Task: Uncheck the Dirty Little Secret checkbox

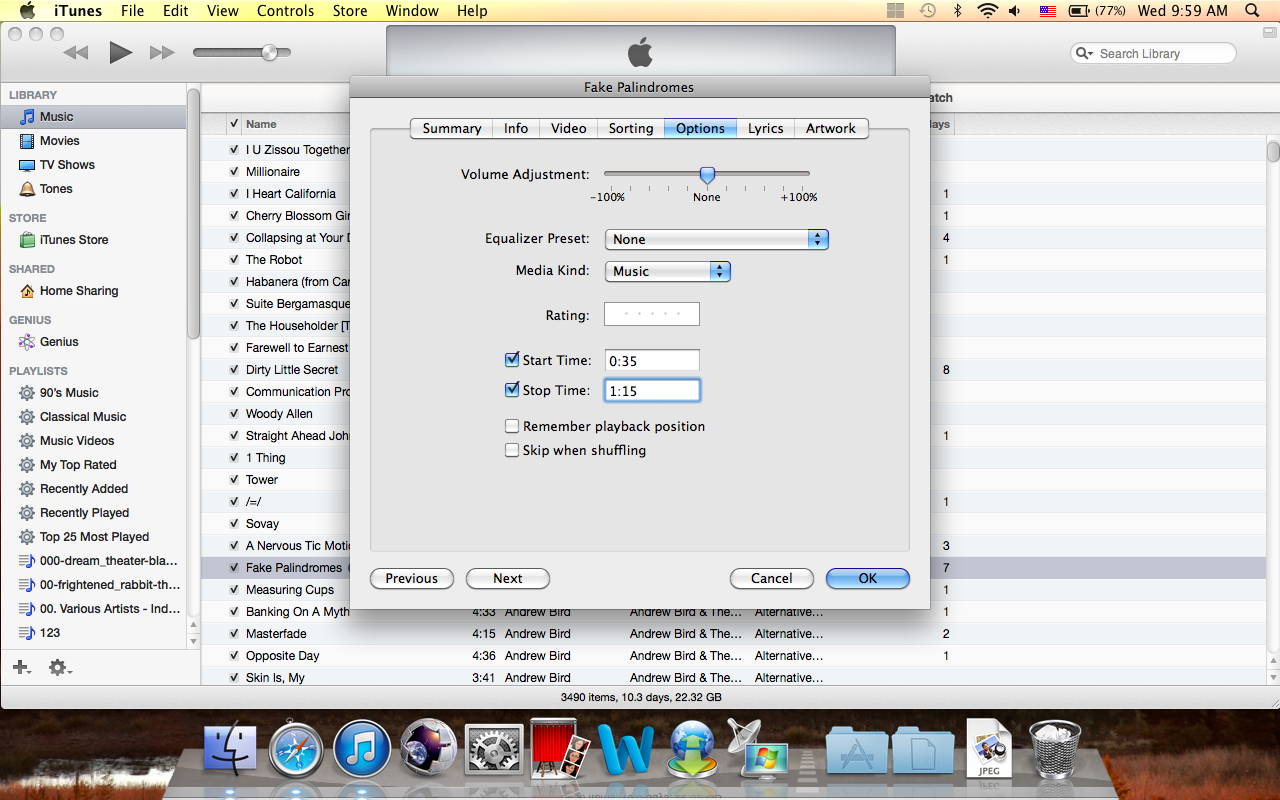Action: (x=233, y=370)
